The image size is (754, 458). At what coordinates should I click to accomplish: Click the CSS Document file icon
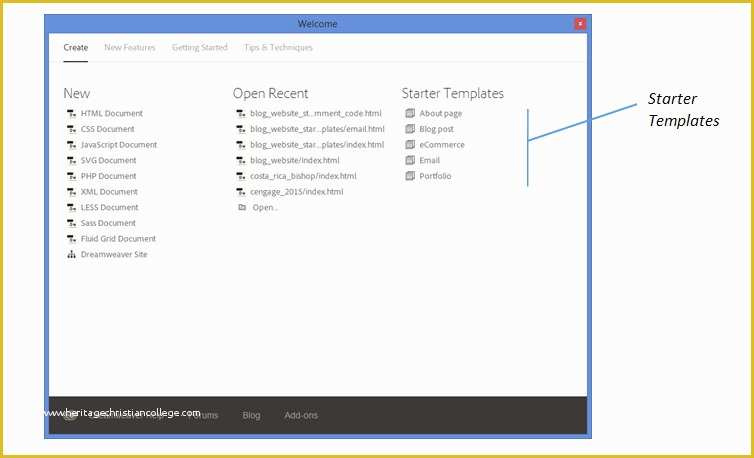coord(72,129)
